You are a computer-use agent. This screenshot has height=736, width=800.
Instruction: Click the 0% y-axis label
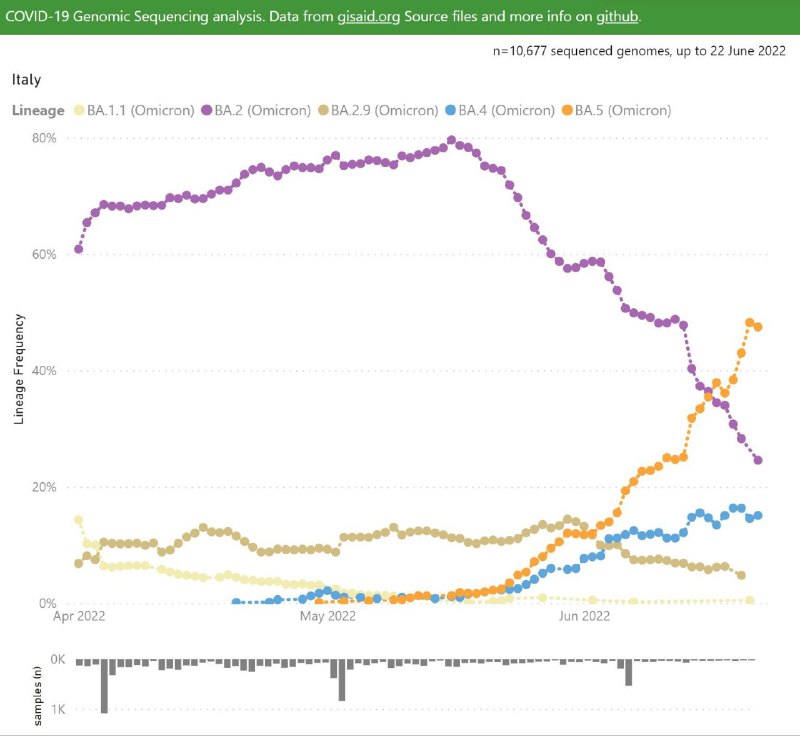(47, 603)
